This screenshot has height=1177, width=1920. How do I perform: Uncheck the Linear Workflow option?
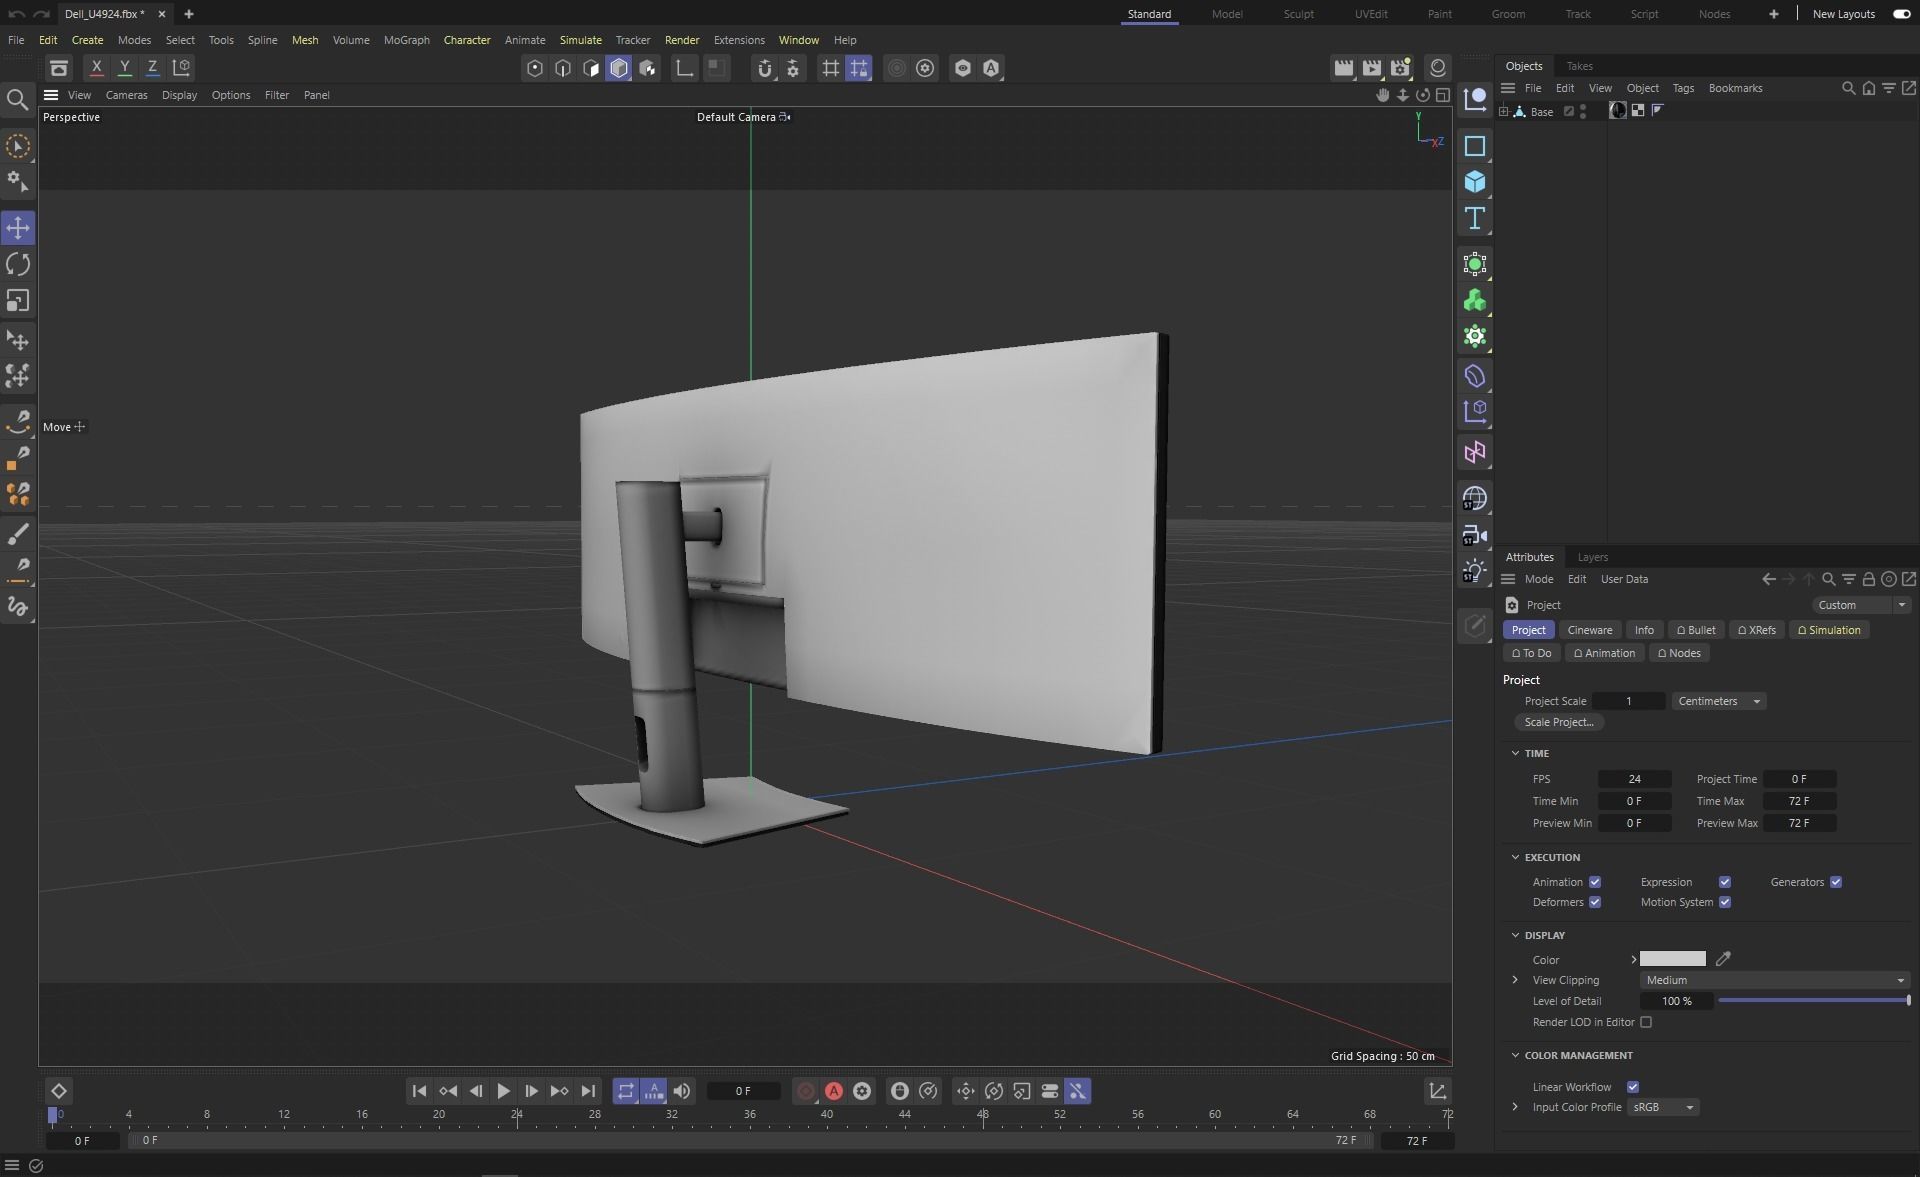(1633, 1087)
